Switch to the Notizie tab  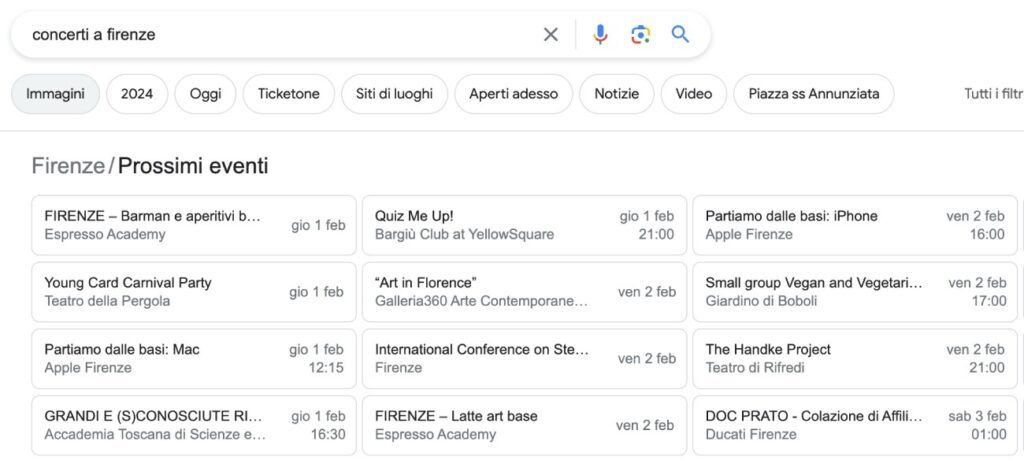click(x=616, y=94)
